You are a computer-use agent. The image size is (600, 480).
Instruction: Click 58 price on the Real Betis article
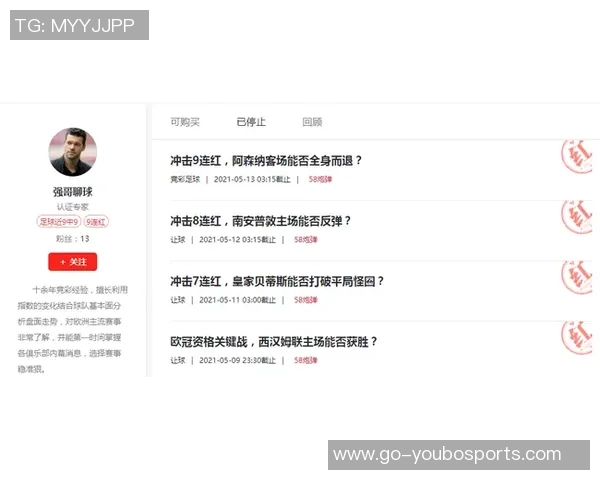306,300
